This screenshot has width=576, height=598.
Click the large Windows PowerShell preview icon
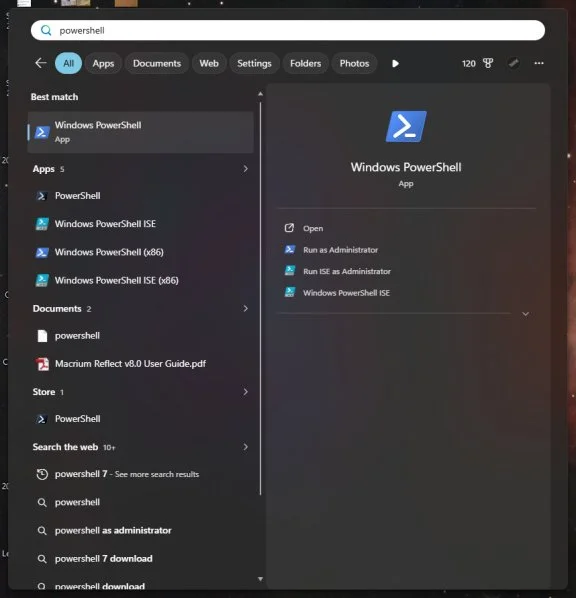tap(406, 127)
